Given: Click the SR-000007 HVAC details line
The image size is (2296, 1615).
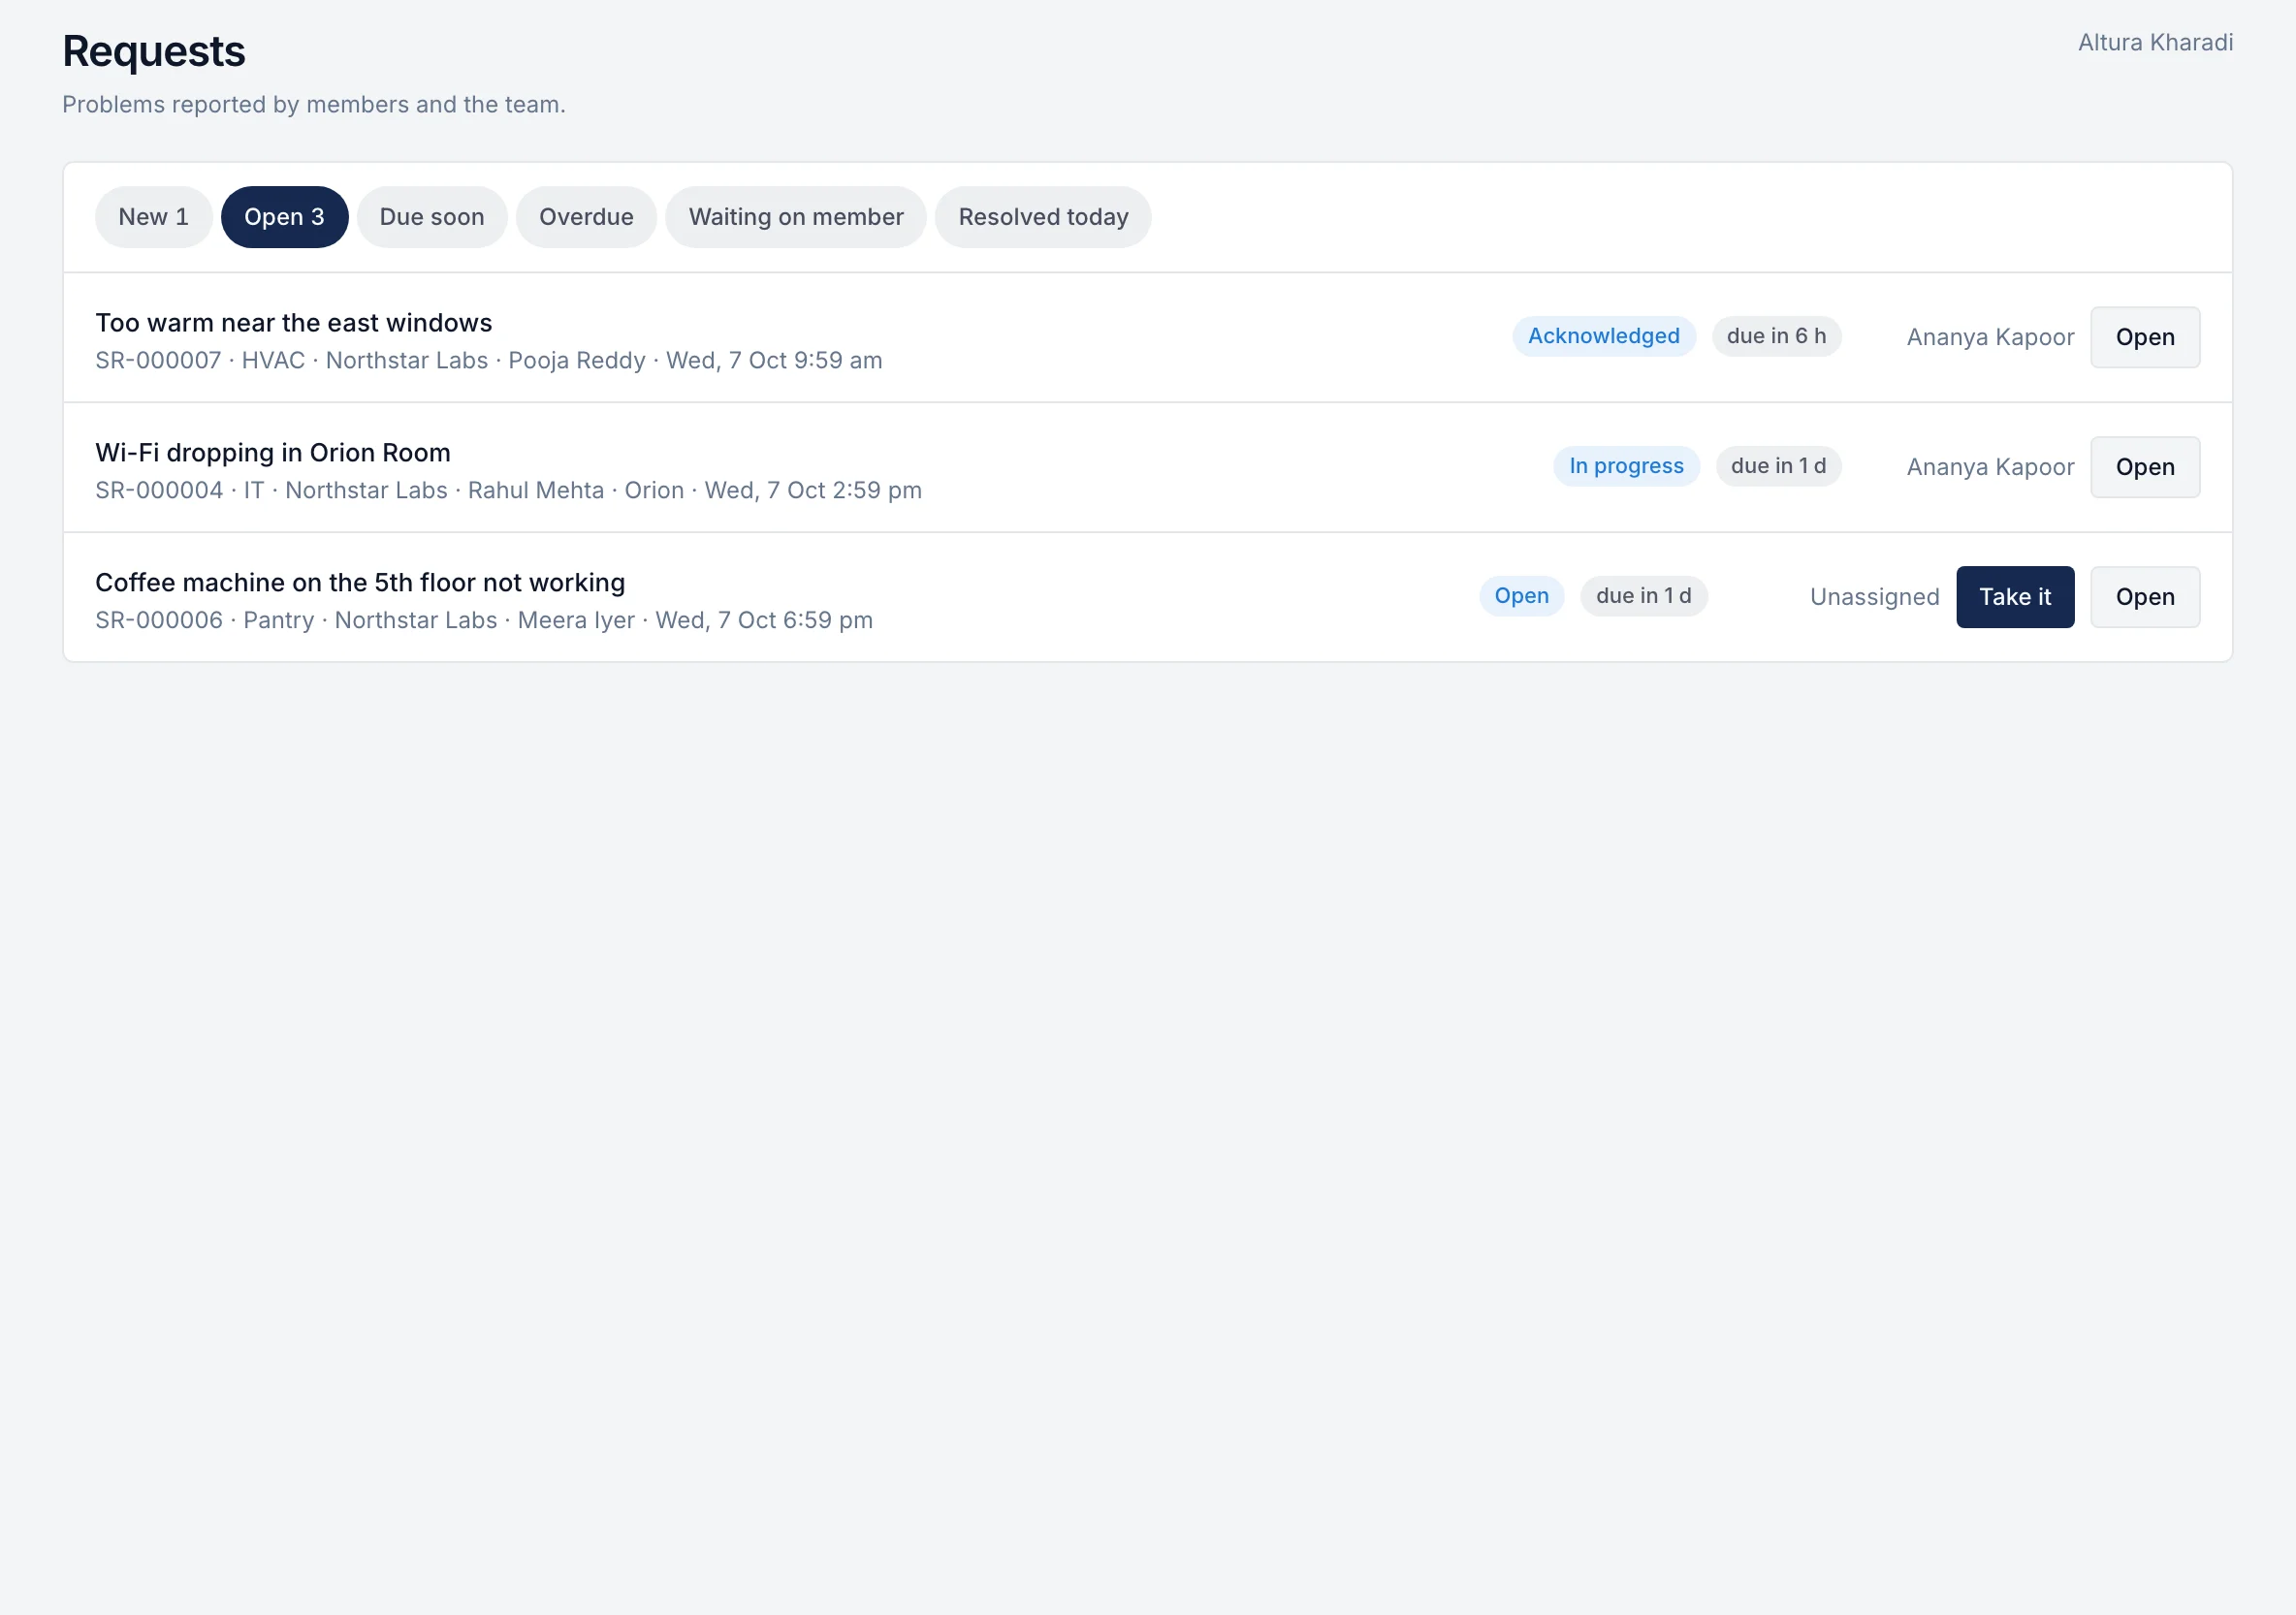Looking at the screenshot, I should 489,360.
